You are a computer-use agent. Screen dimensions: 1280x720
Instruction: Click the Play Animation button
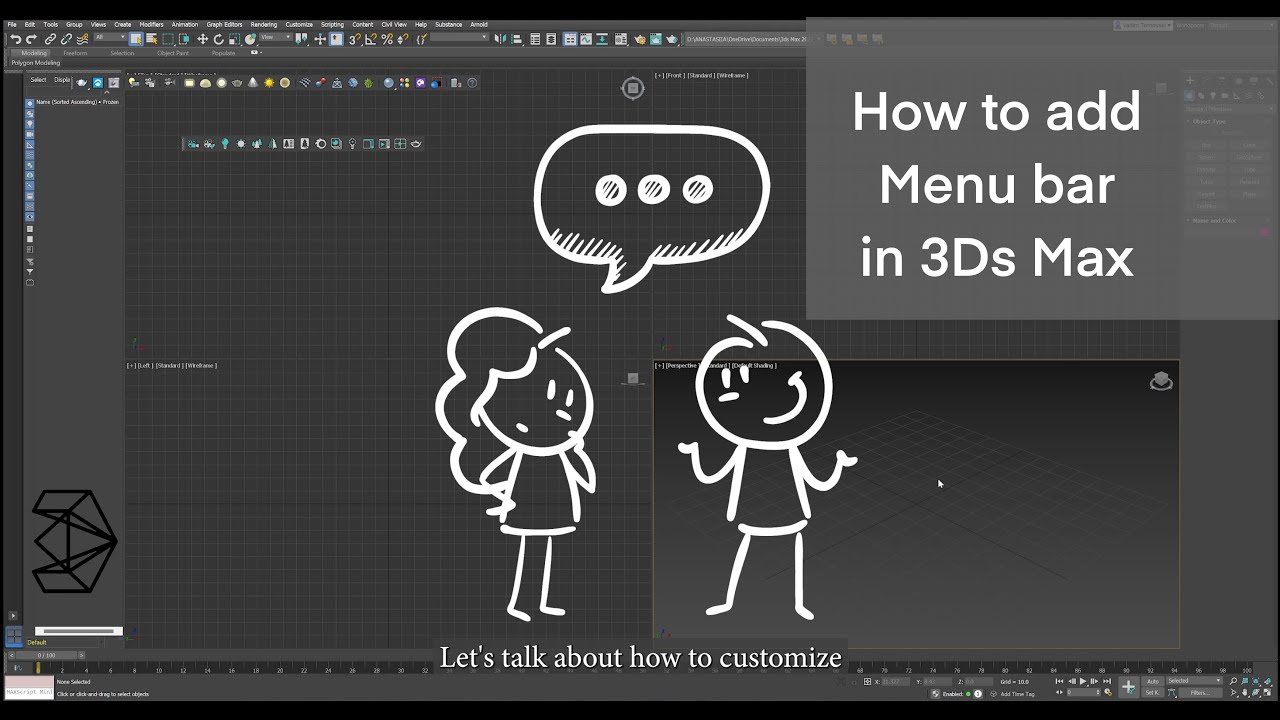[1083, 681]
